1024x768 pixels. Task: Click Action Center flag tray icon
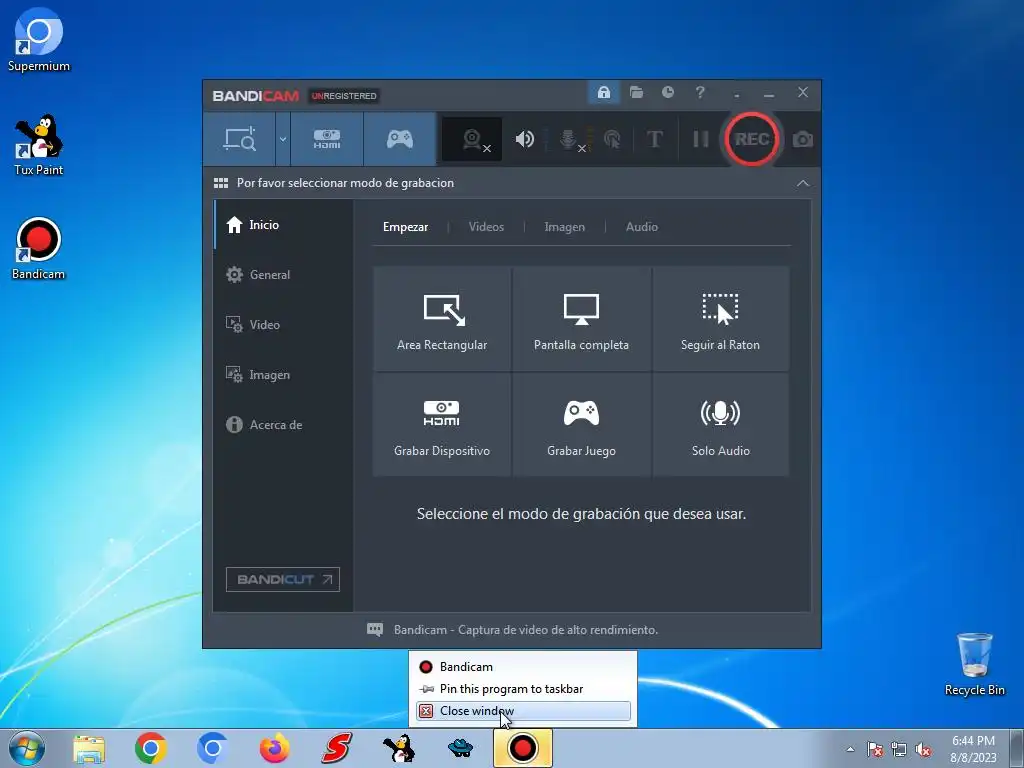click(875, 749)
